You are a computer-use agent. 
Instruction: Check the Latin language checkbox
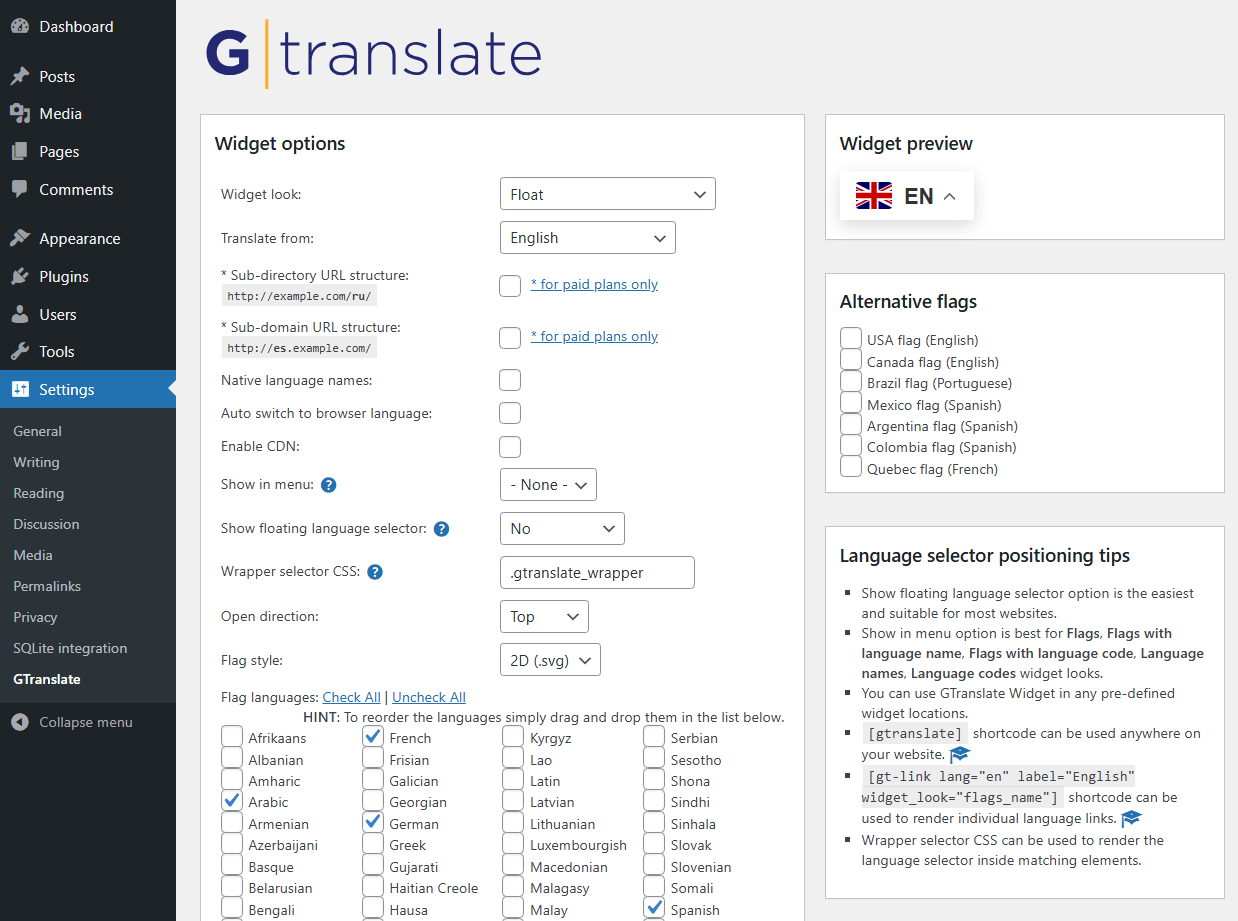(x=513, y=780)
